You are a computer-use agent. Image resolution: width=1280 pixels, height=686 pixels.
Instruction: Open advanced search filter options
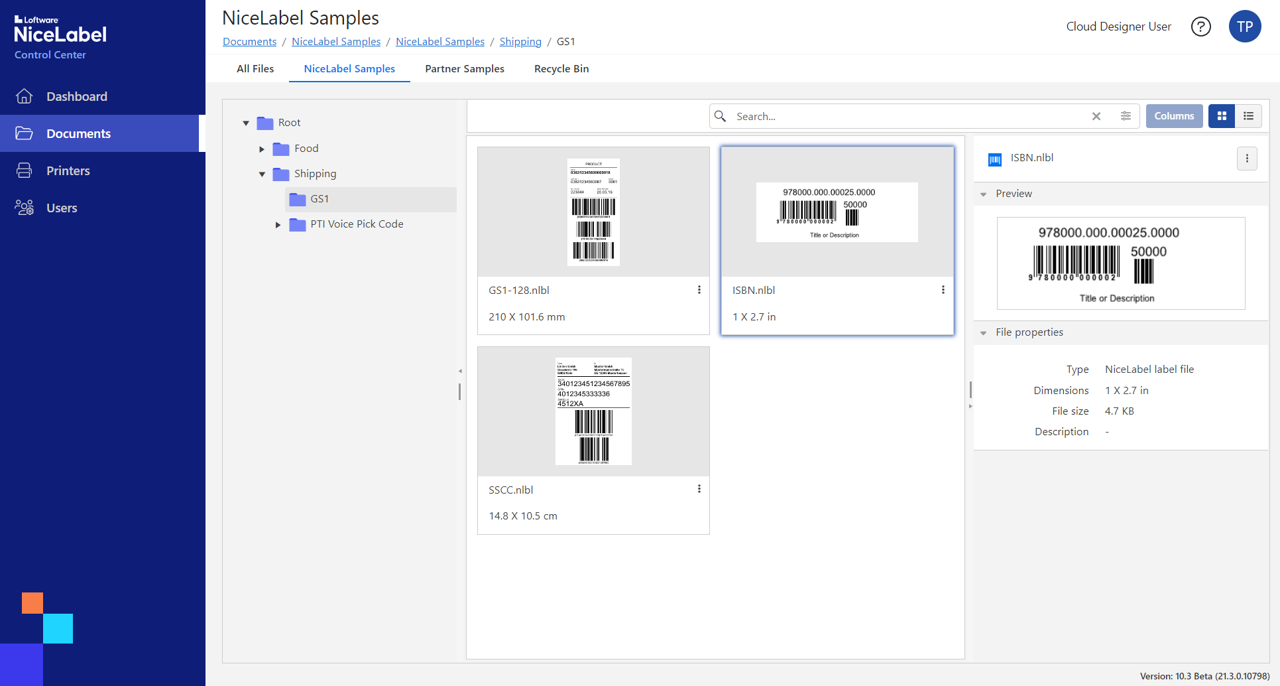coord(1124,116)
